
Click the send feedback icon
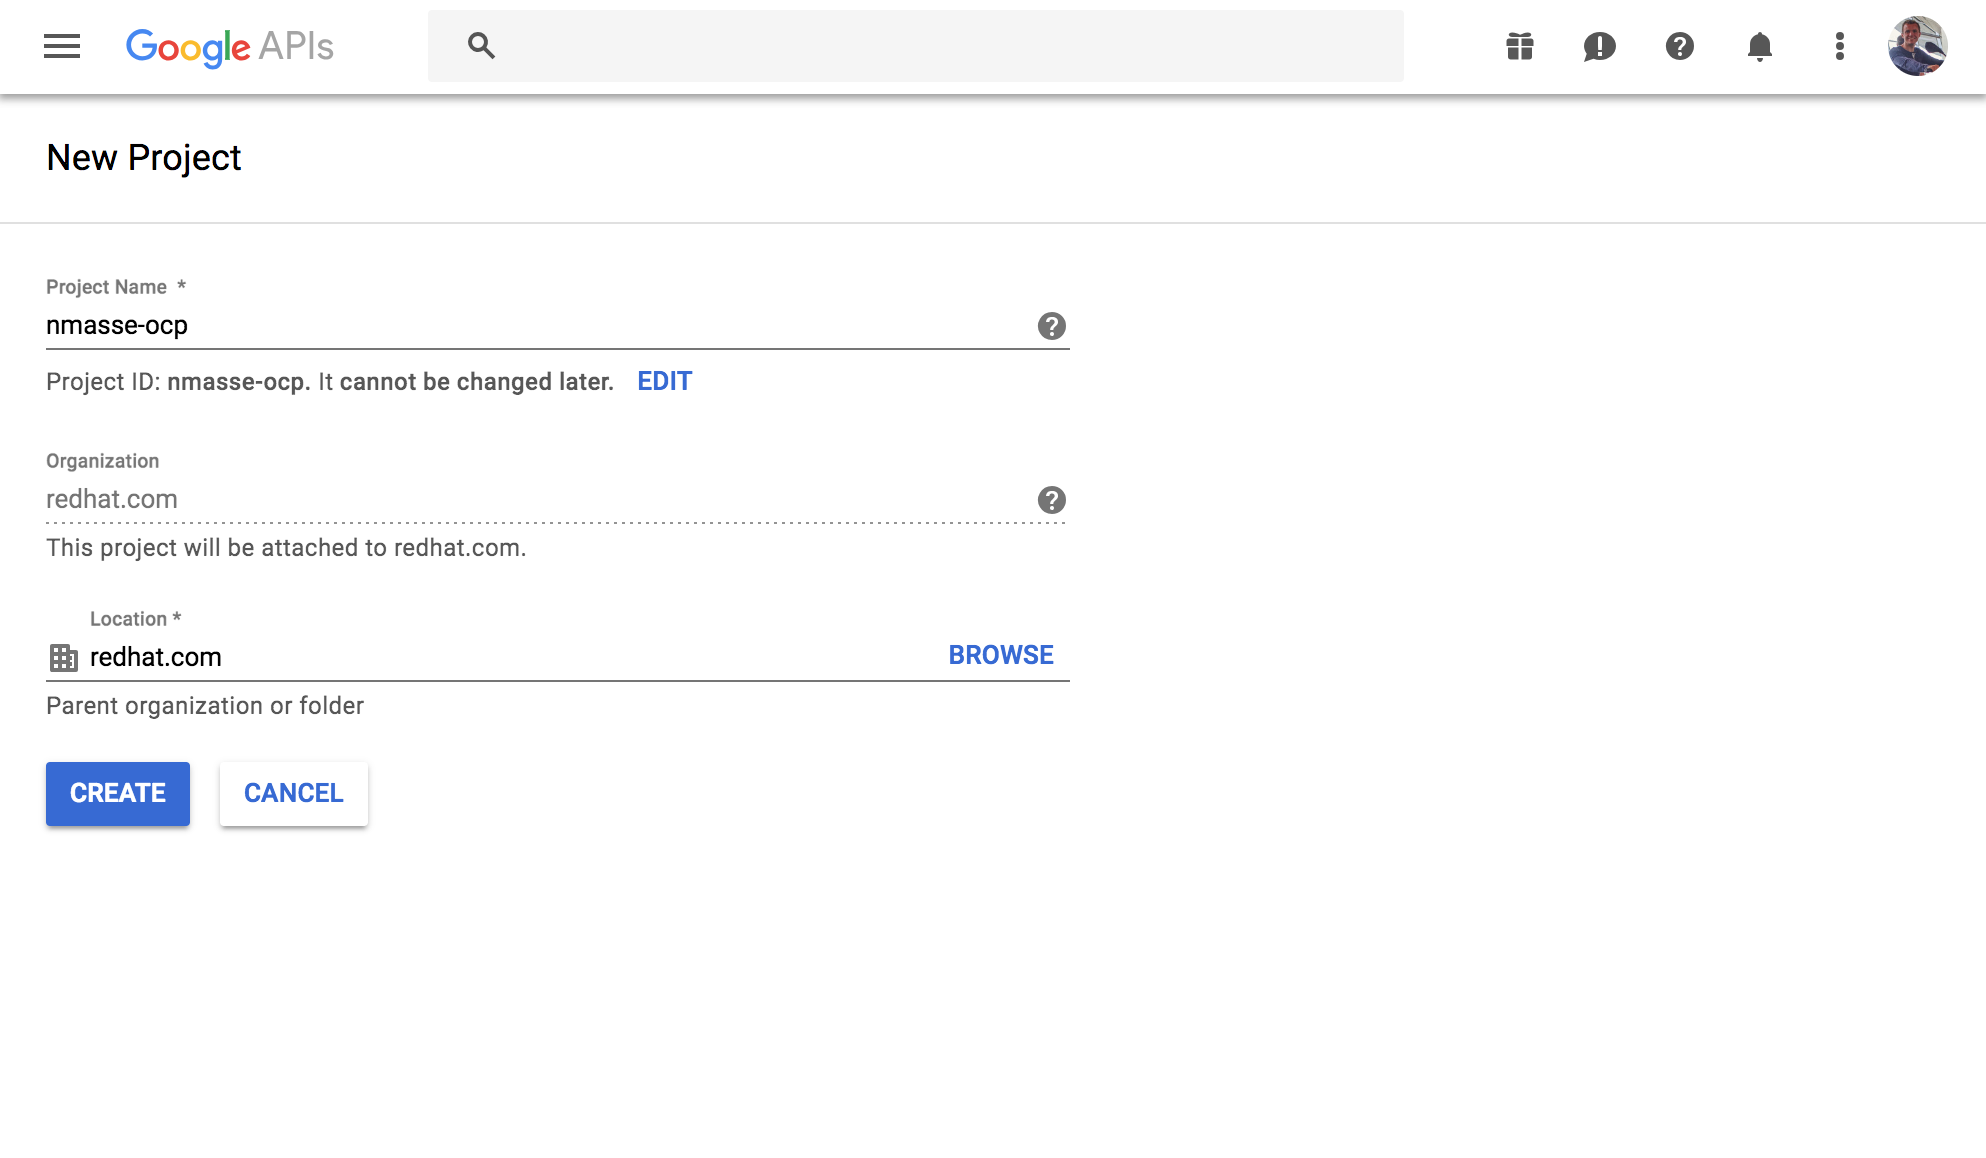coord(1599,46)
